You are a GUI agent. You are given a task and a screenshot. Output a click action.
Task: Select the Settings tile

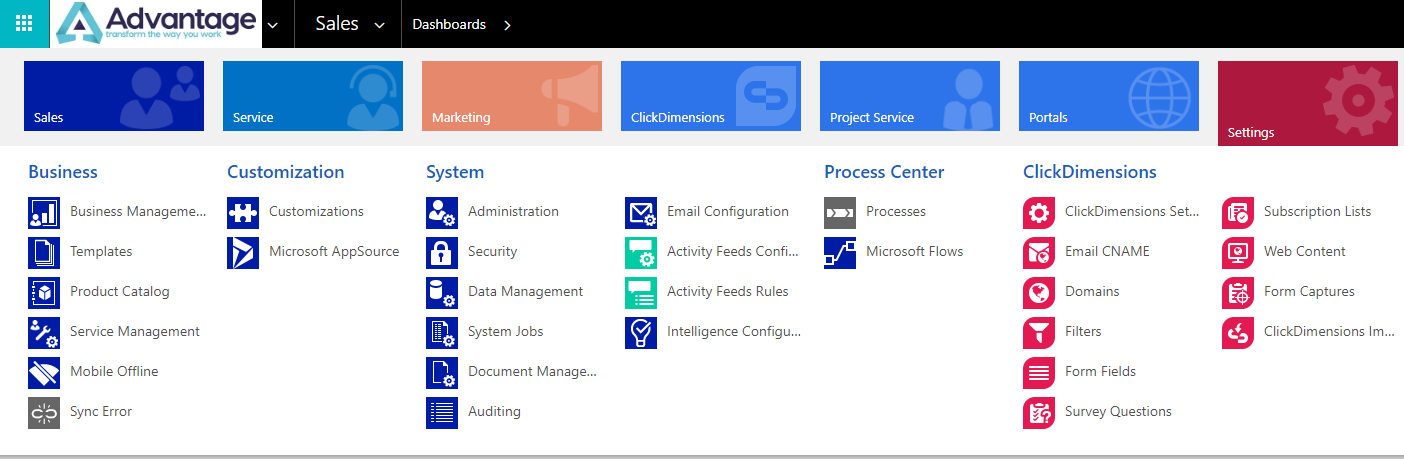pyautogui.click(x=1308, y=103)
